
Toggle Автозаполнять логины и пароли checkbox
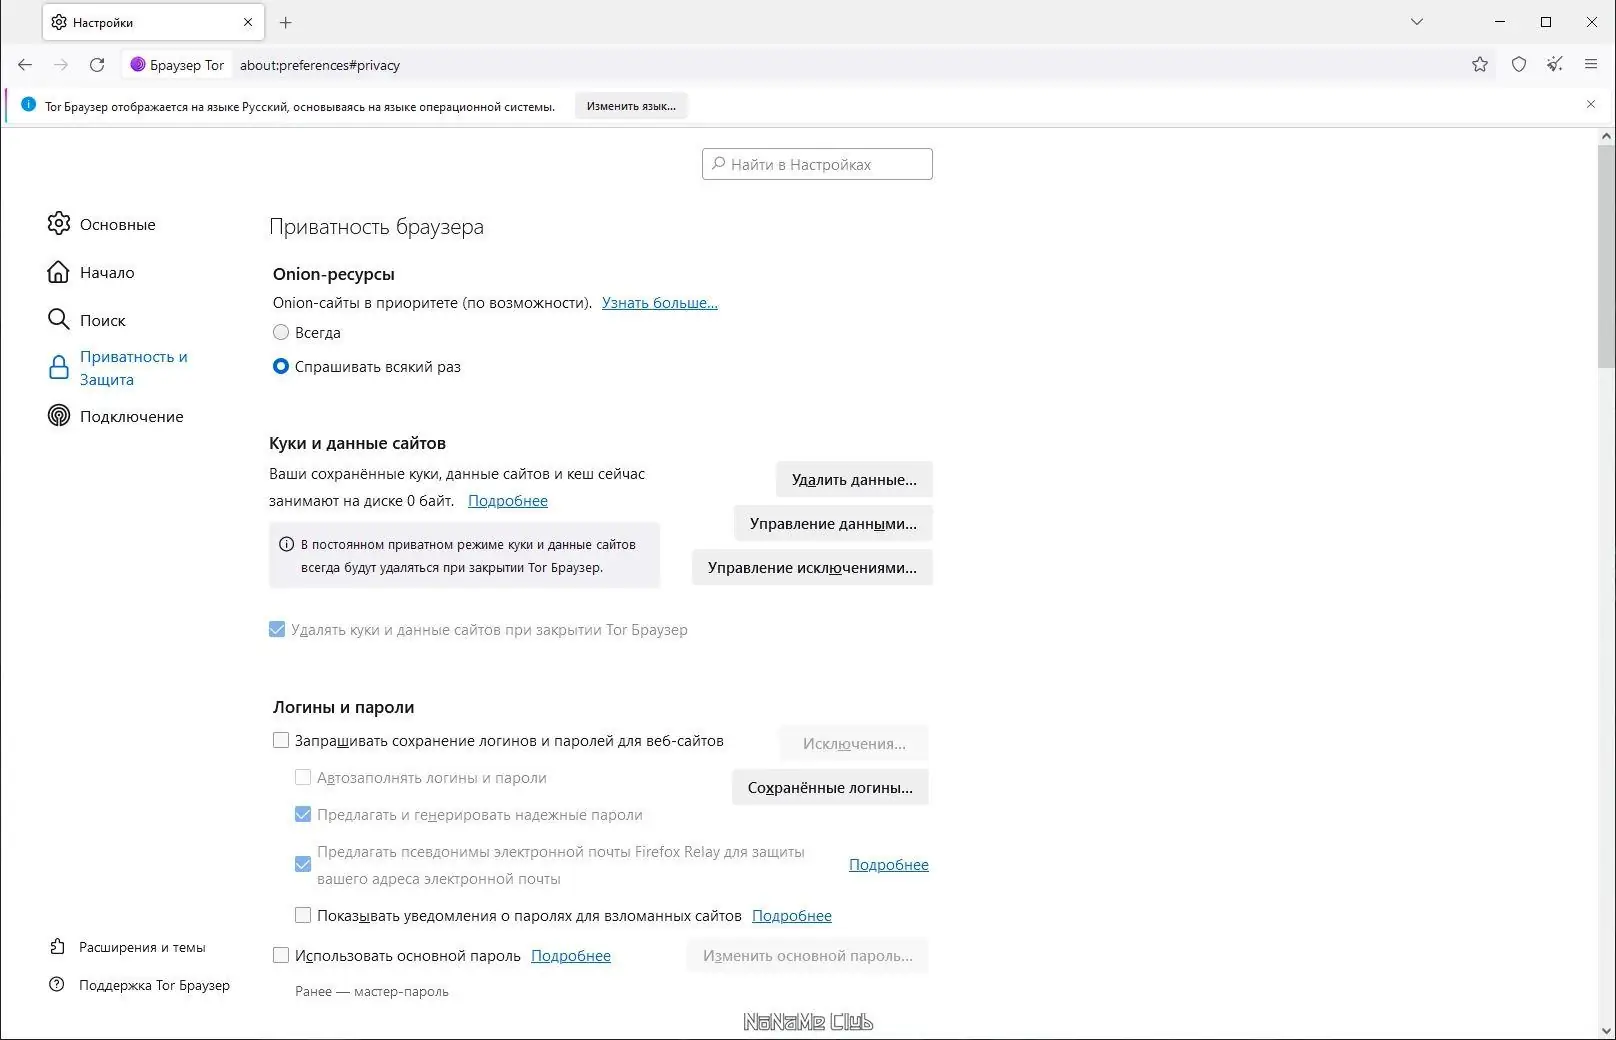click(303, 777)
